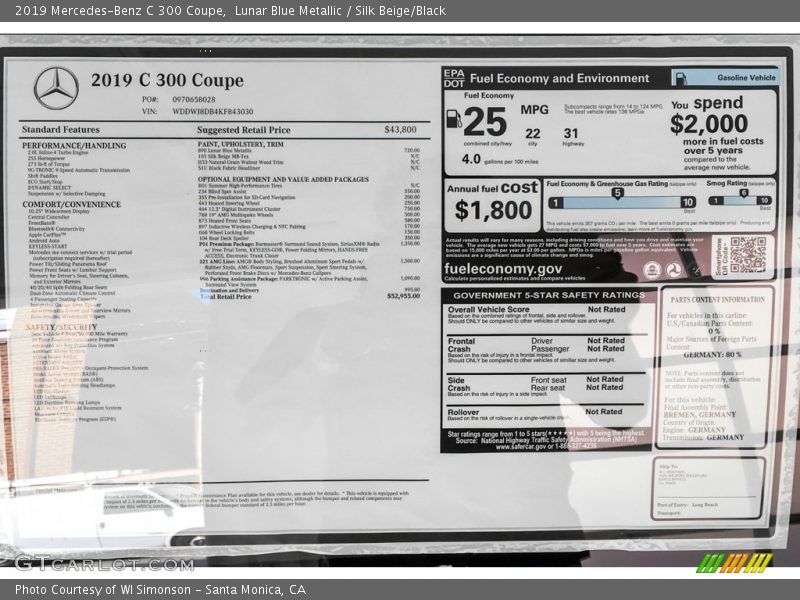
Task: Click the 22 city MPG value
Action: pyautogui.click(x=533, y=134)
